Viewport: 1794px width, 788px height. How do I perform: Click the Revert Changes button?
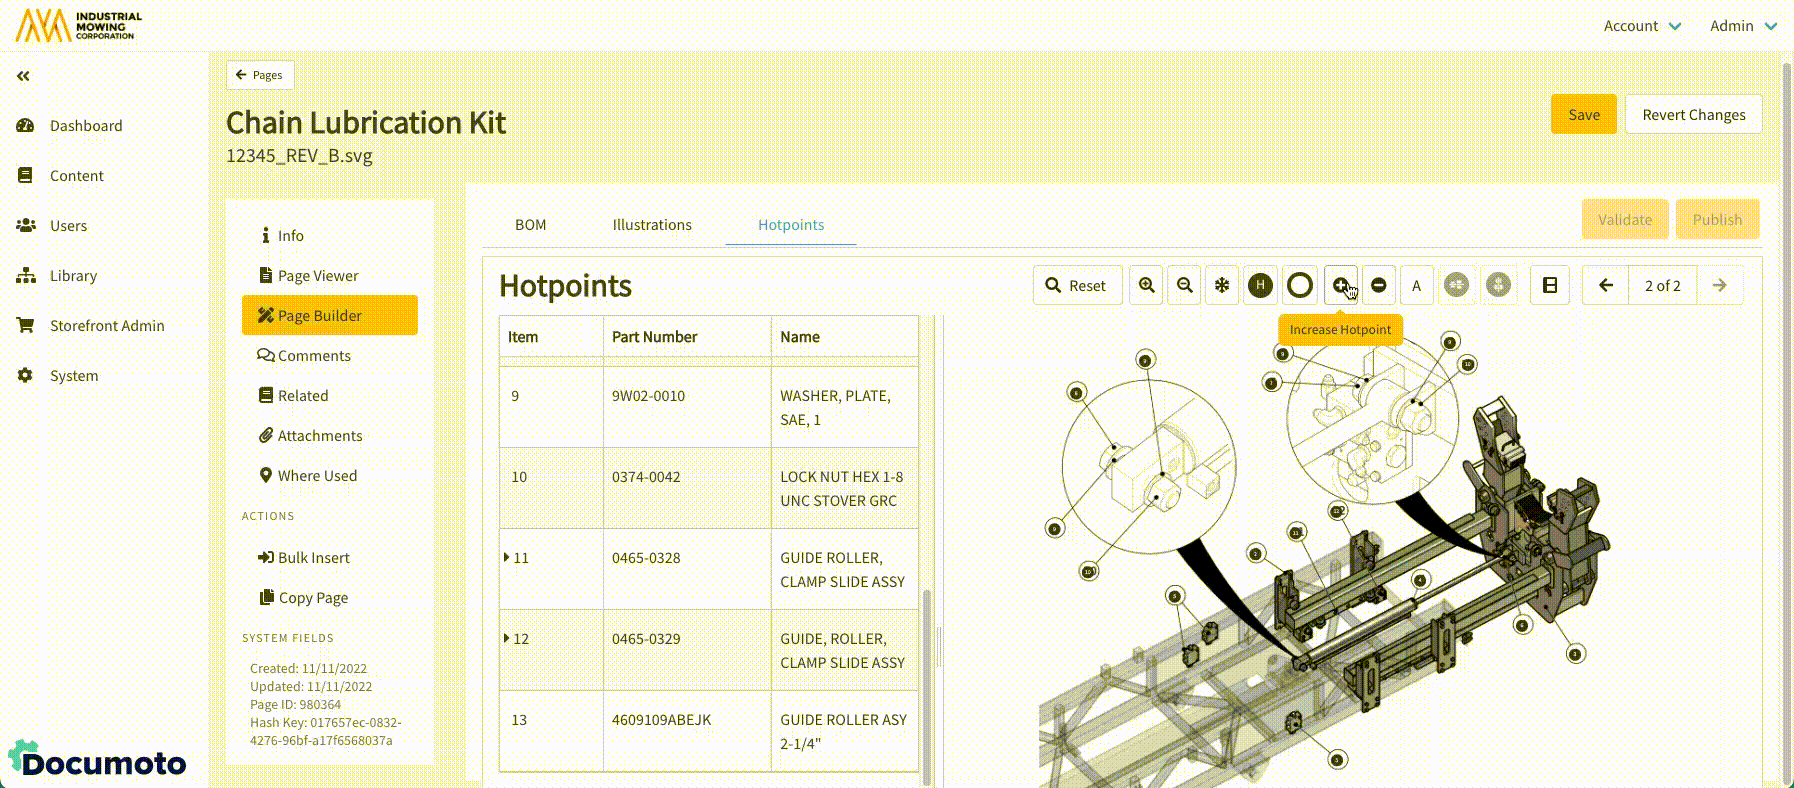[1693, 115]
